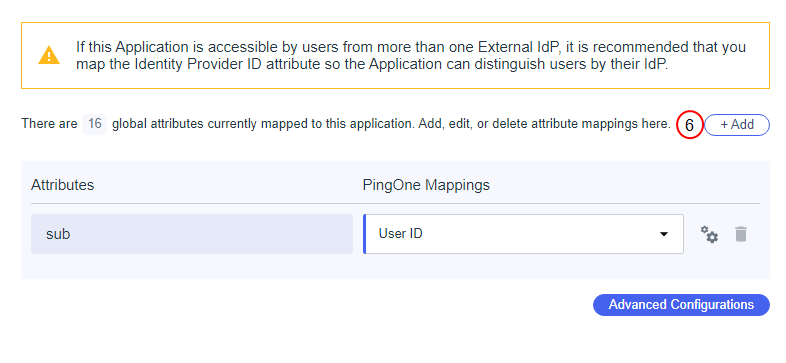Select the sub attribute name field

(x=191, y=234)
